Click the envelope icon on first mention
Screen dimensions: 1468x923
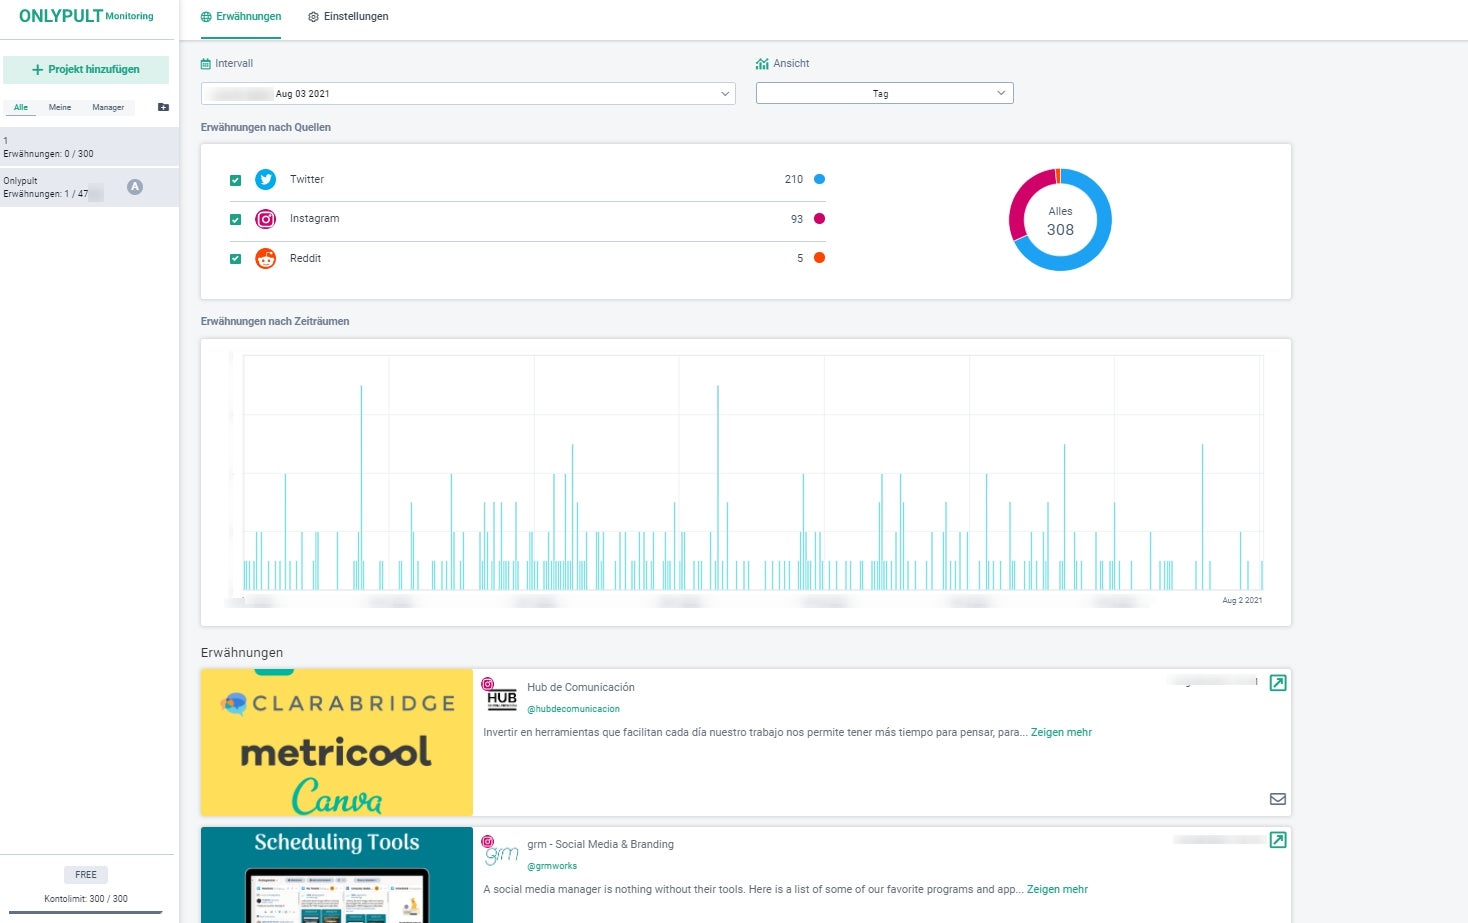(x=1278, y=799)
